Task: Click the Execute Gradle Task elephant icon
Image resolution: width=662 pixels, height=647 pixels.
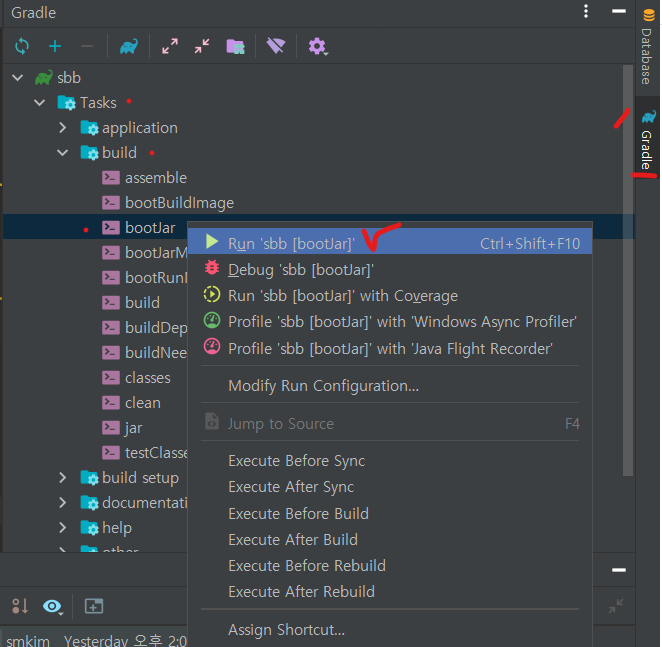Action: pyautogui.click(x=128, y=46)
